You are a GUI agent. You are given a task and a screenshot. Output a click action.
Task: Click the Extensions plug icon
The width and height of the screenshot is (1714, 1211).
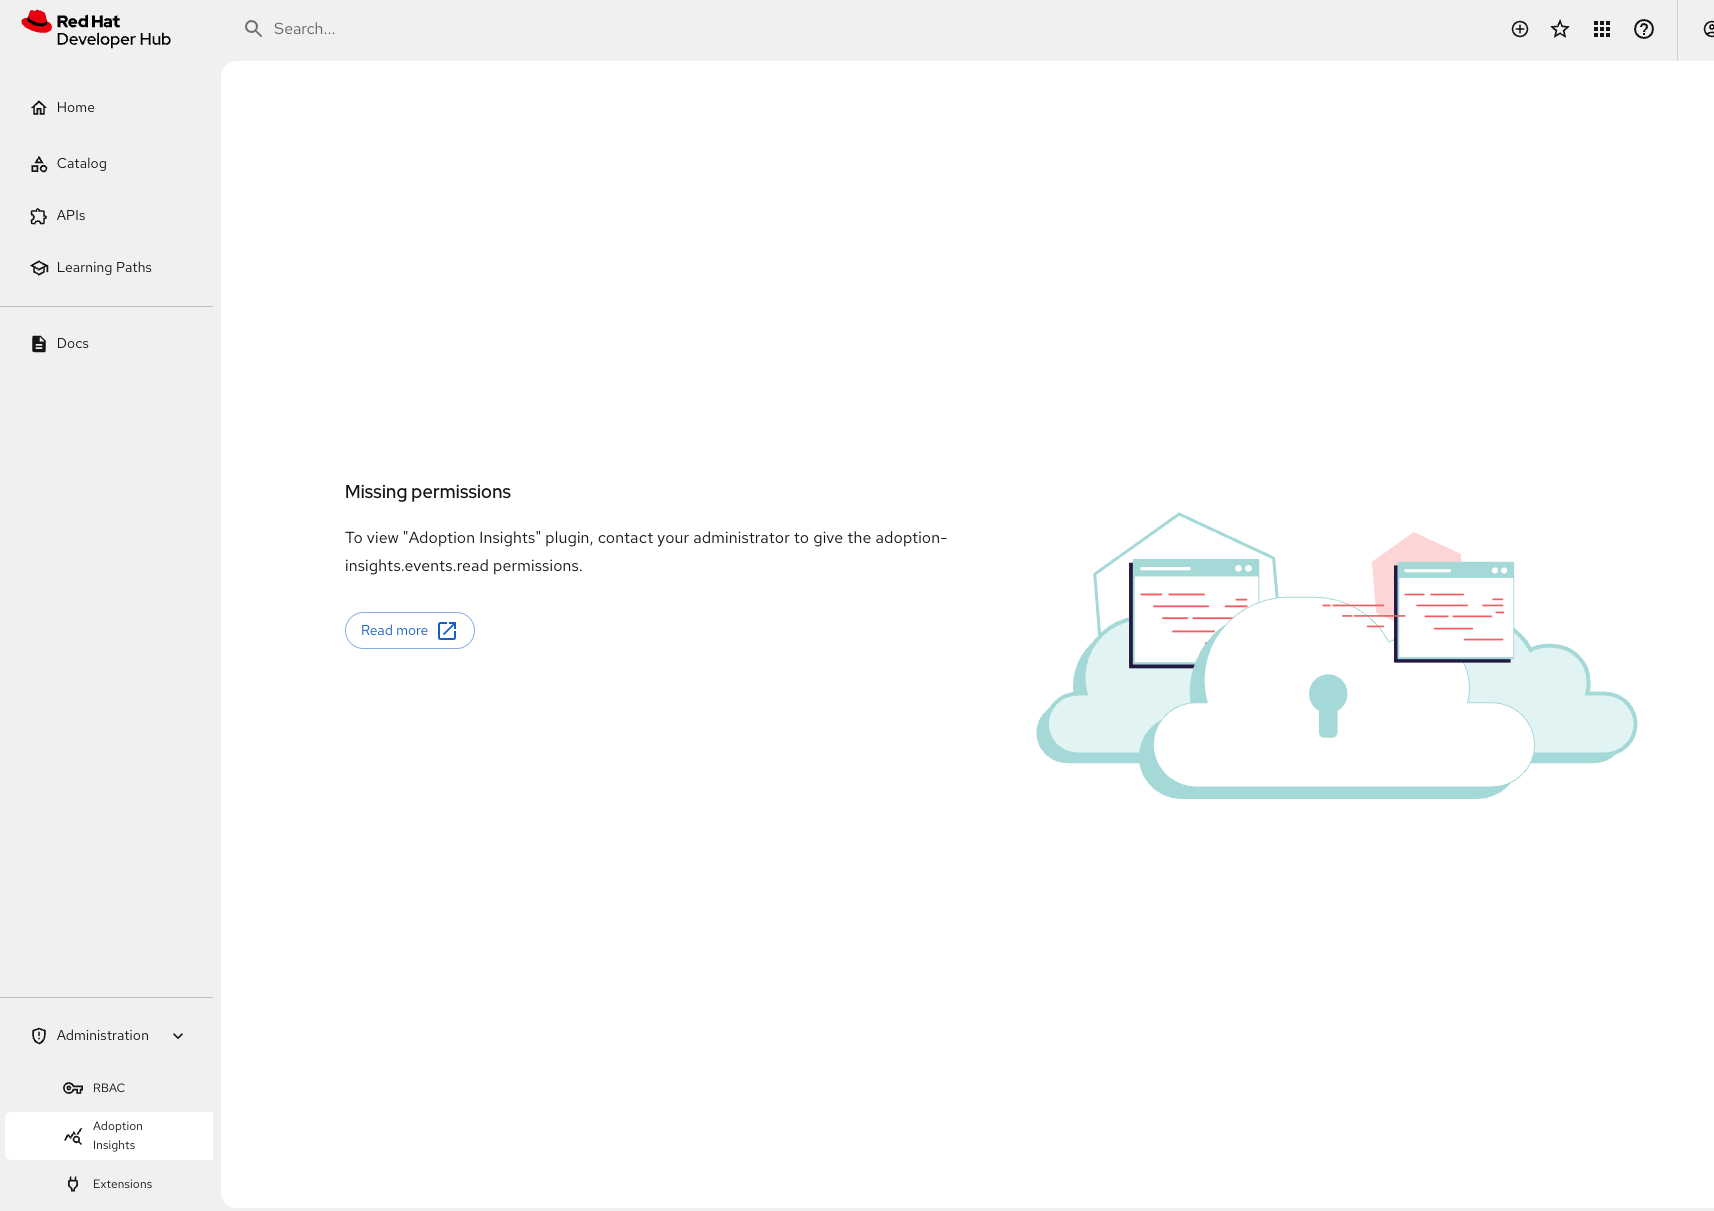(x=73, y=1184)
